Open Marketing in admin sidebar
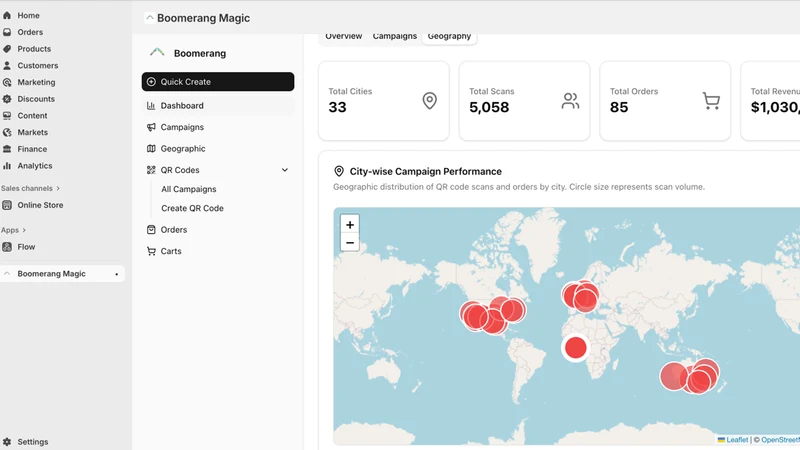The image size is (800, 450). pyautogui.click(x=36, y=82)
